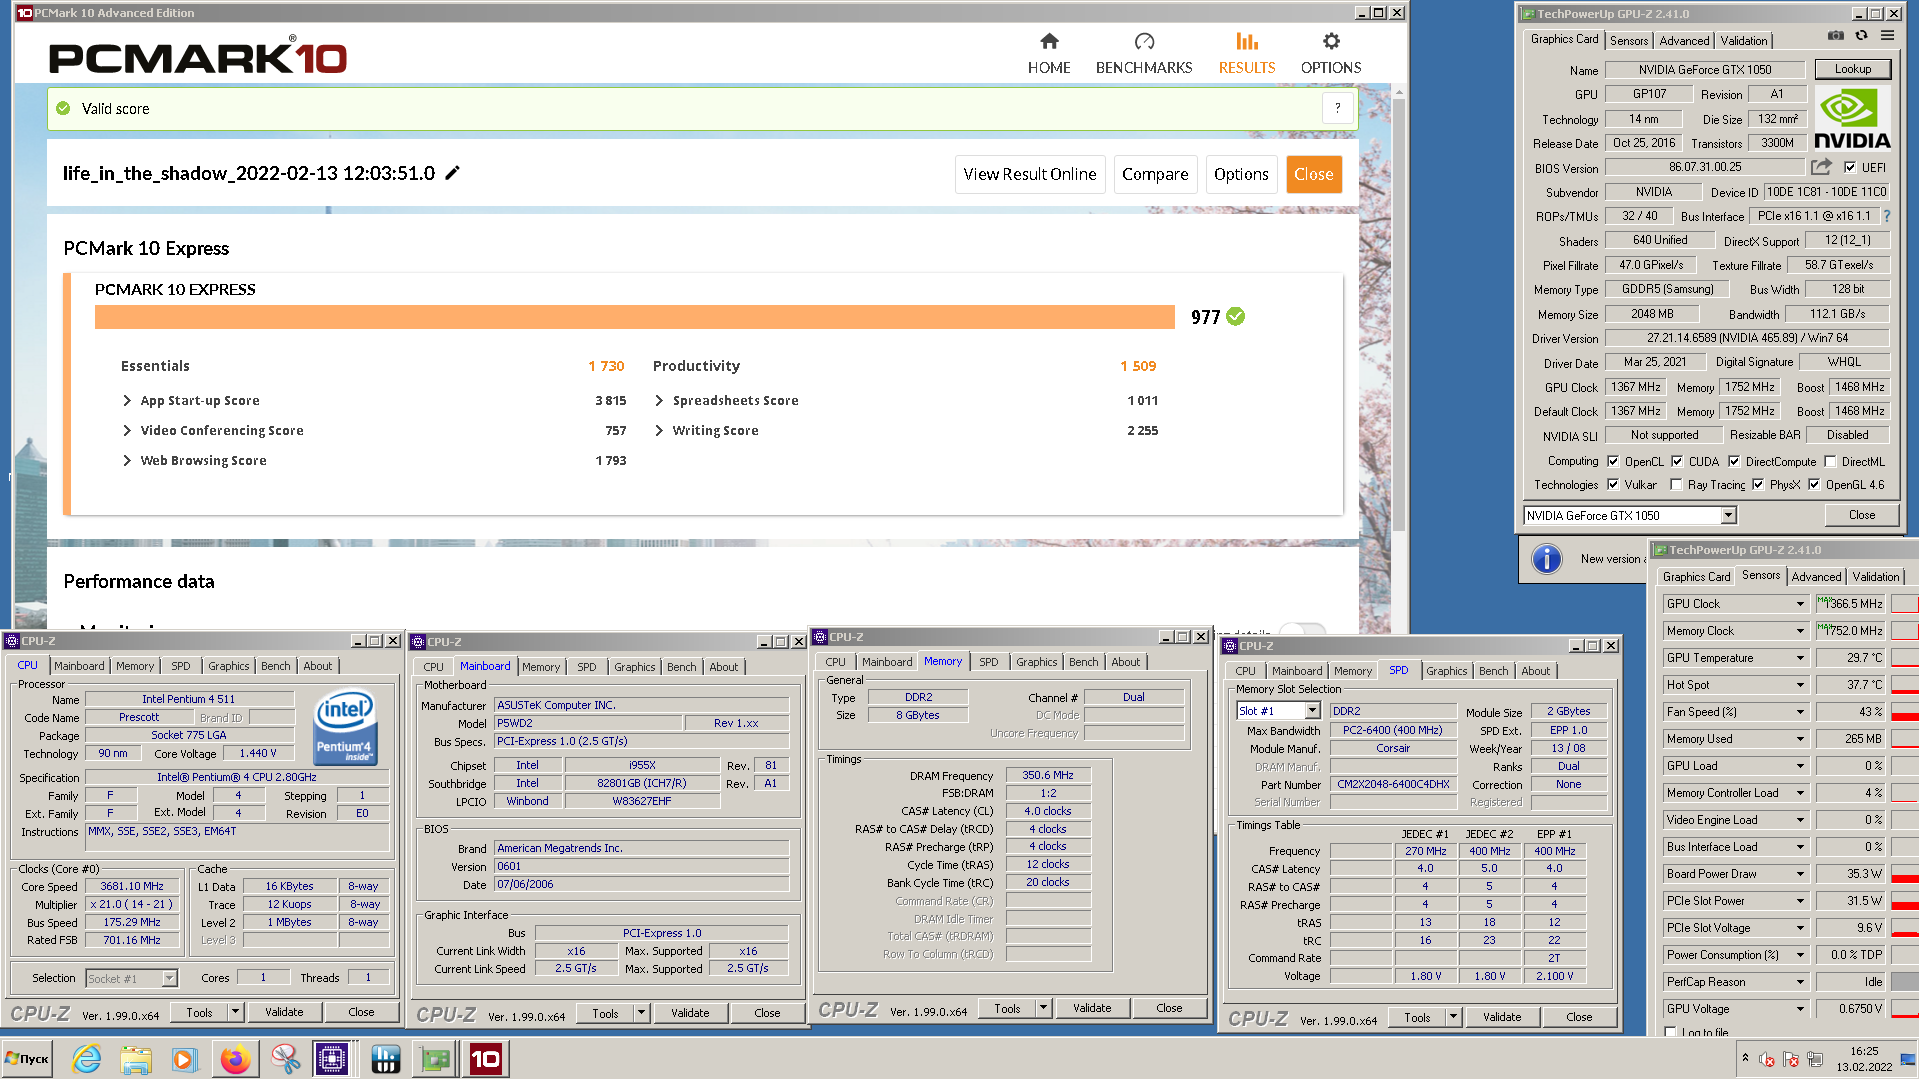Switch to Advanced tab in top GPU-Z window
1919x1079 pixels.
[x=1684, y=41]
